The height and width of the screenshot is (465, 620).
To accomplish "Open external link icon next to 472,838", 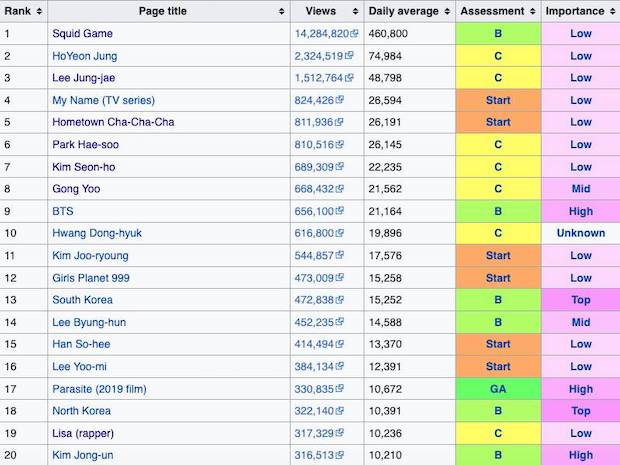I will 339,300.
